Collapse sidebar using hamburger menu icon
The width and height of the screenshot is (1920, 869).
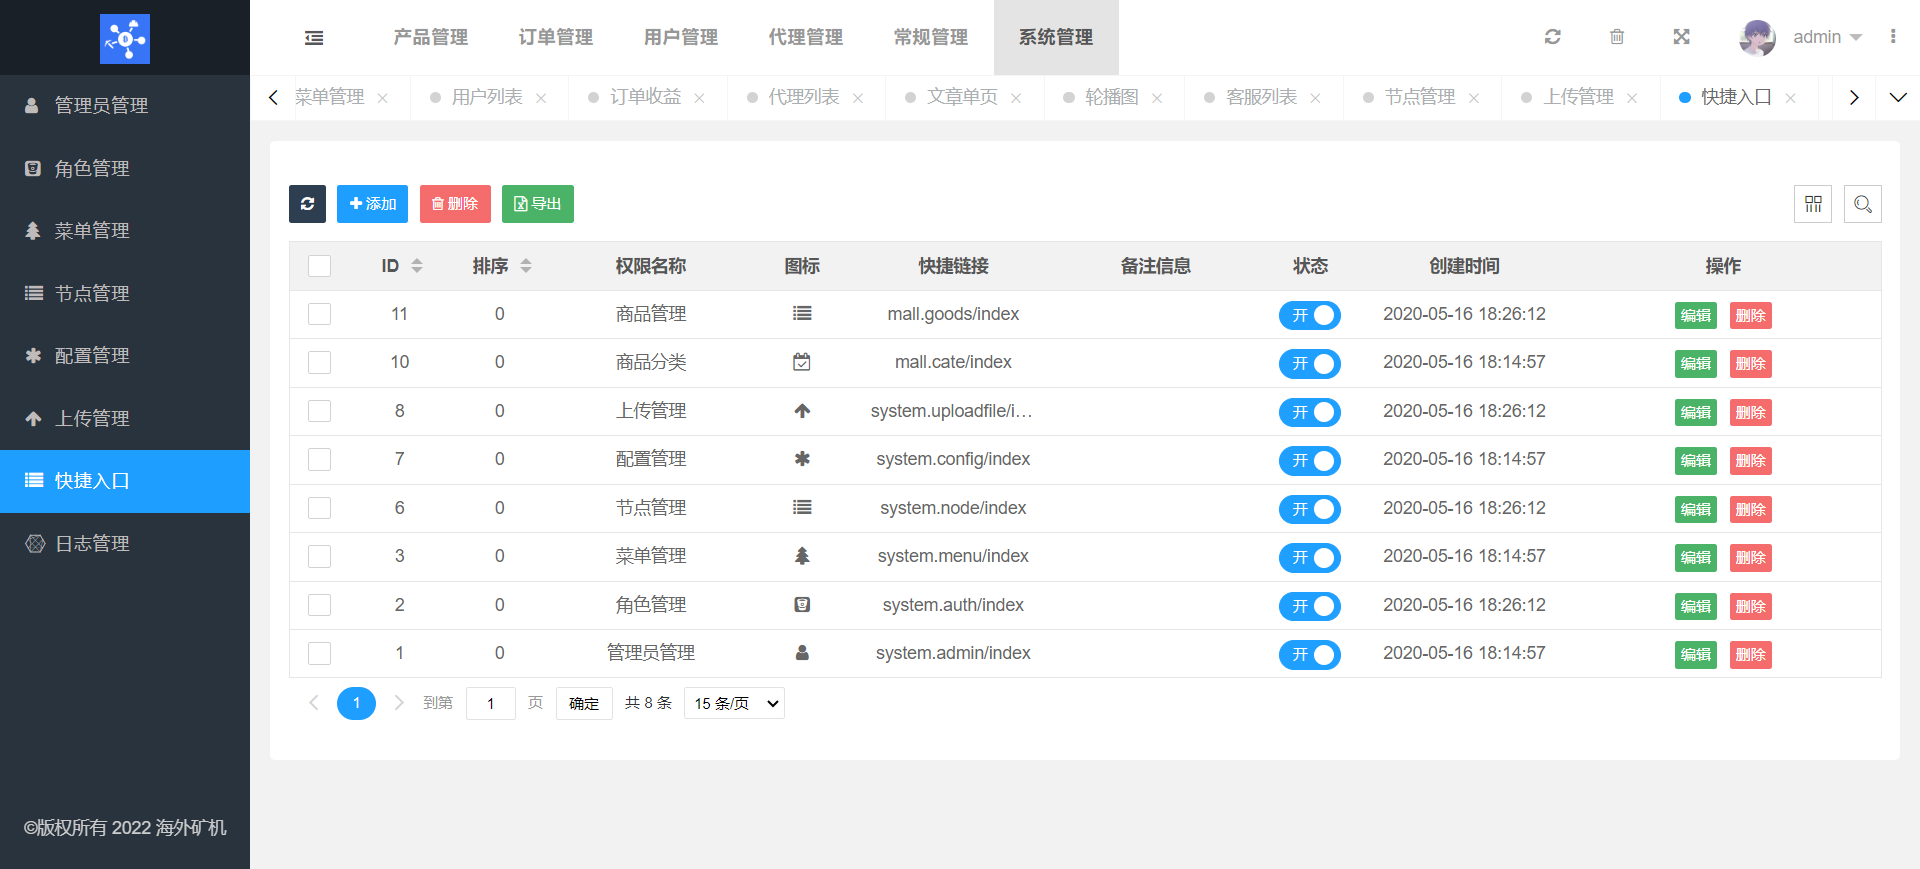point(314,38)
